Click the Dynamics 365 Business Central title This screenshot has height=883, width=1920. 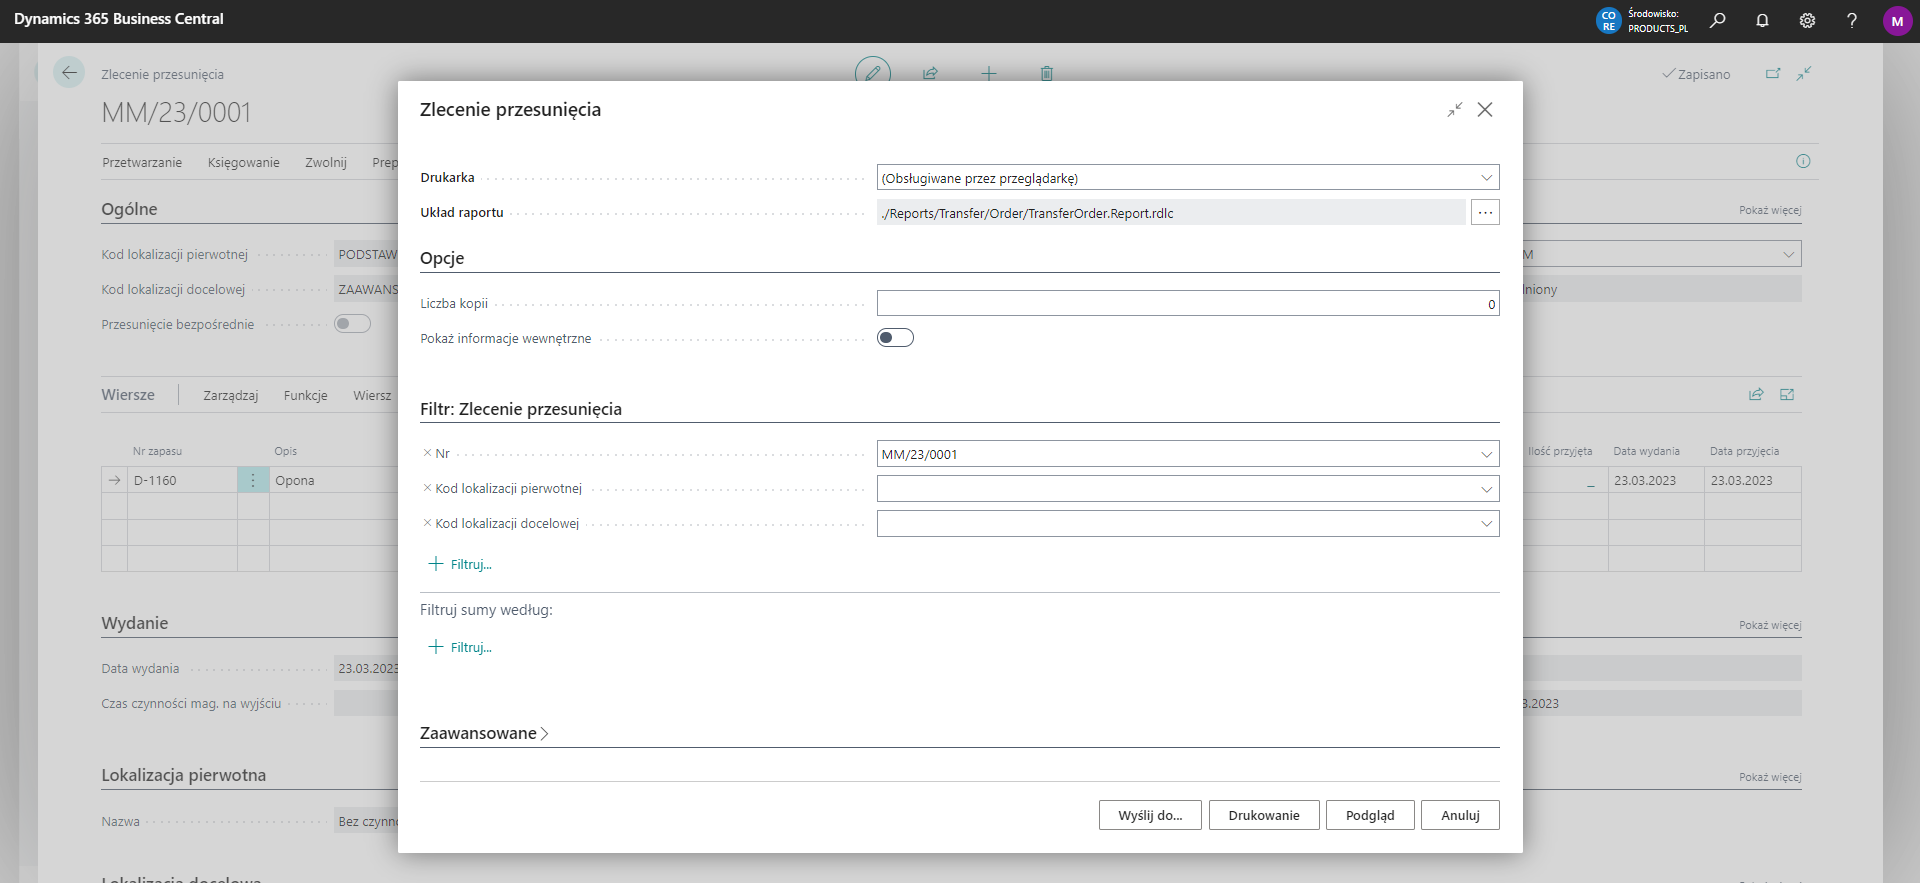(119, 19)
